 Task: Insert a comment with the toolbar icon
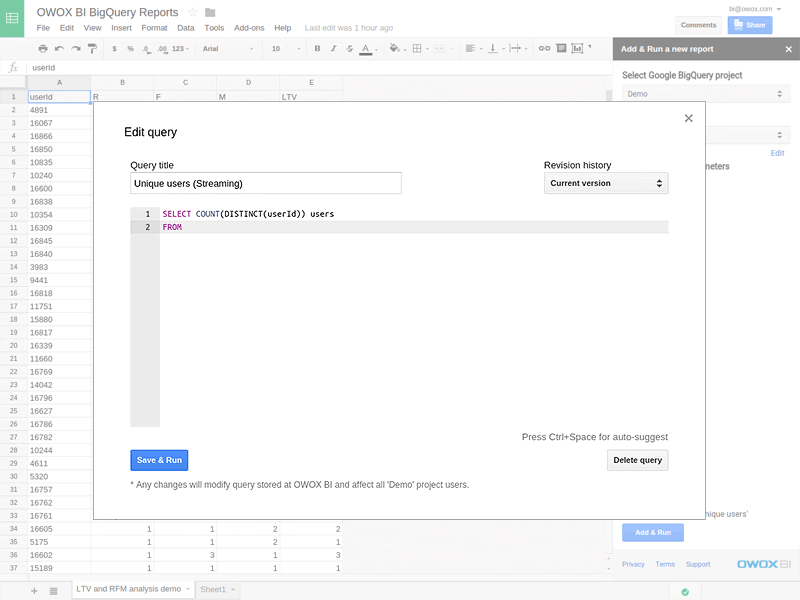click(x=561, y=48)
